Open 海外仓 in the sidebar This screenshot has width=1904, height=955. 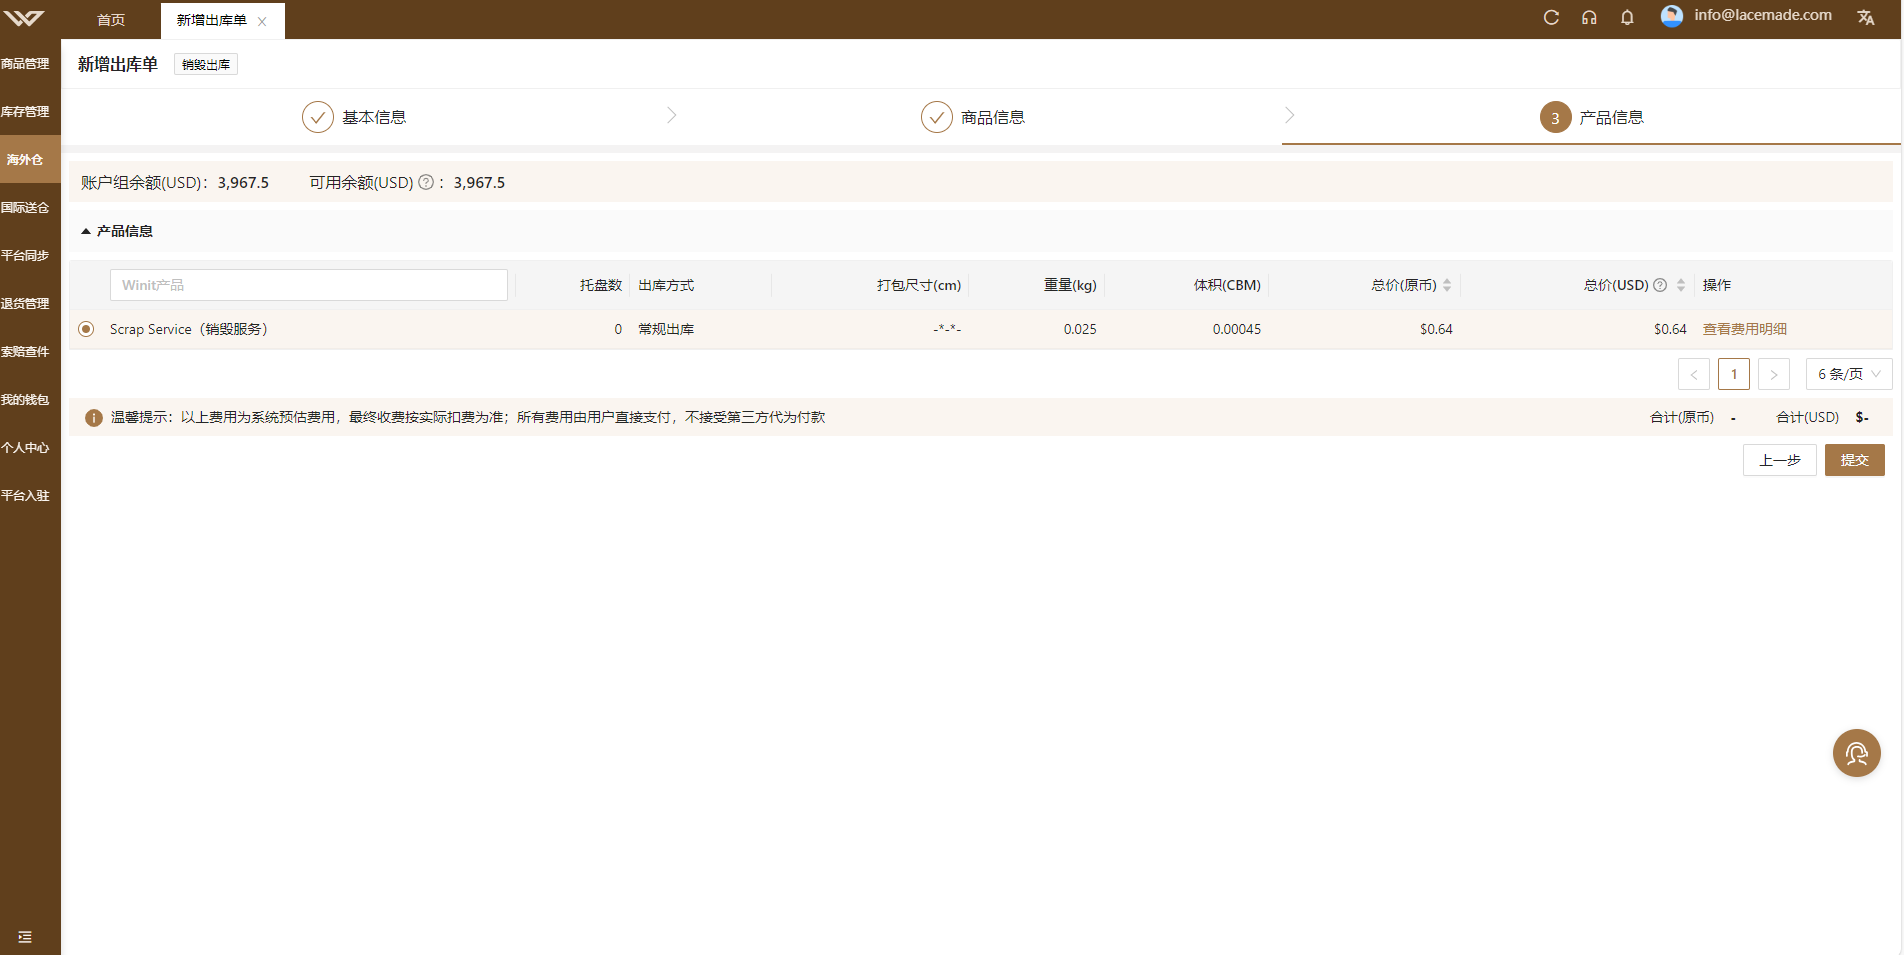tap(30, 159)
